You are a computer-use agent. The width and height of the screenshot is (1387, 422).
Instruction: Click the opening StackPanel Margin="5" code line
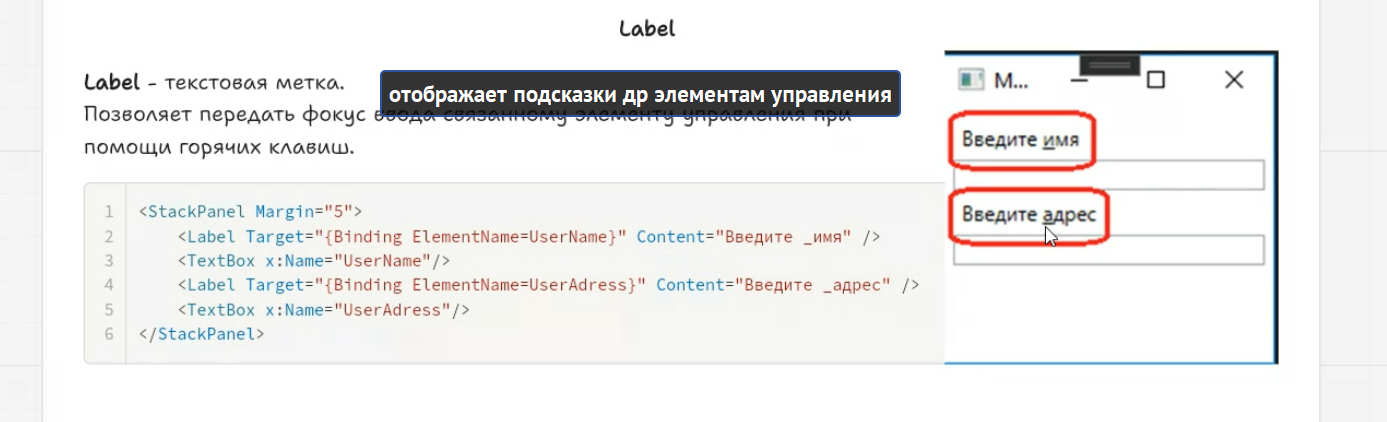pos(250,212)
